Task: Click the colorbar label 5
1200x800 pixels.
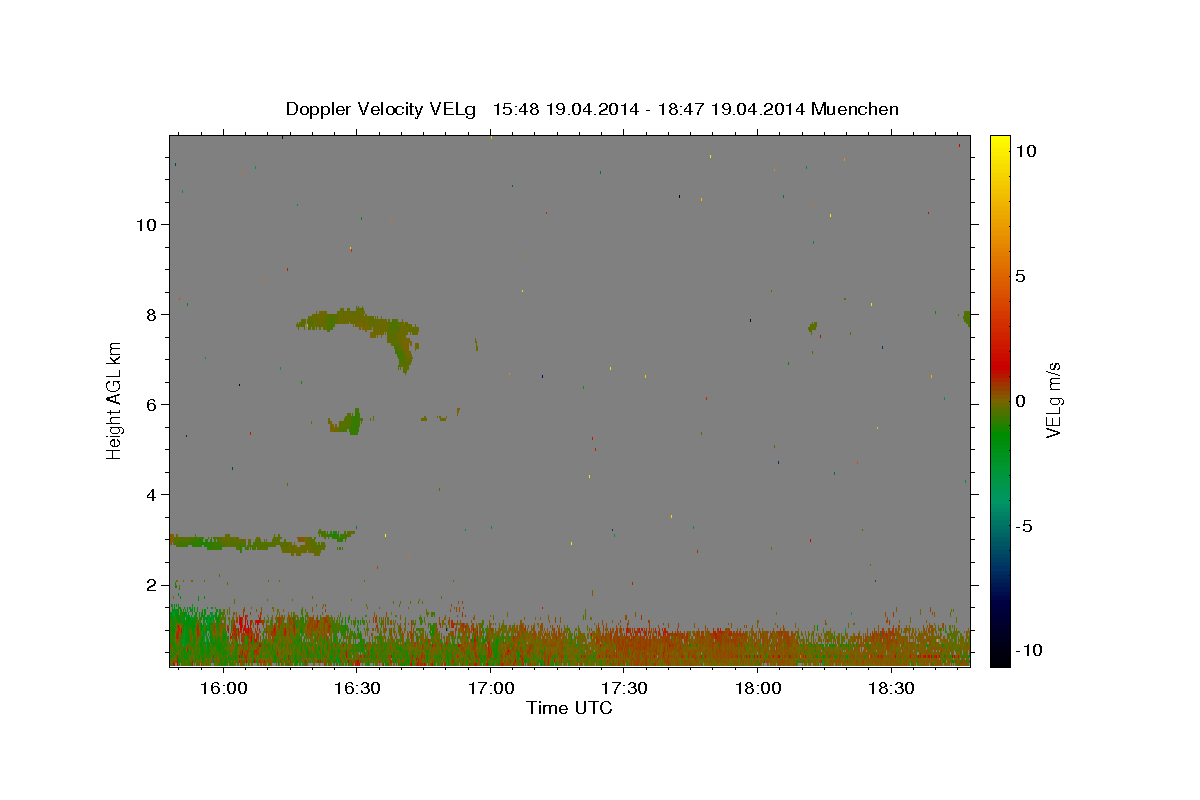Action: pyautogui.click(x=1020, y=276)
